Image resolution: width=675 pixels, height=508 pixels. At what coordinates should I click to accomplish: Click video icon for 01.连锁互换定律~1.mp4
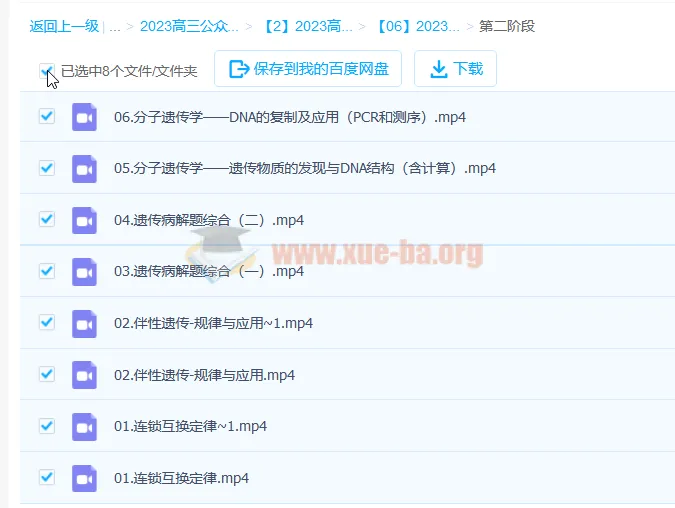pos(84,426)
